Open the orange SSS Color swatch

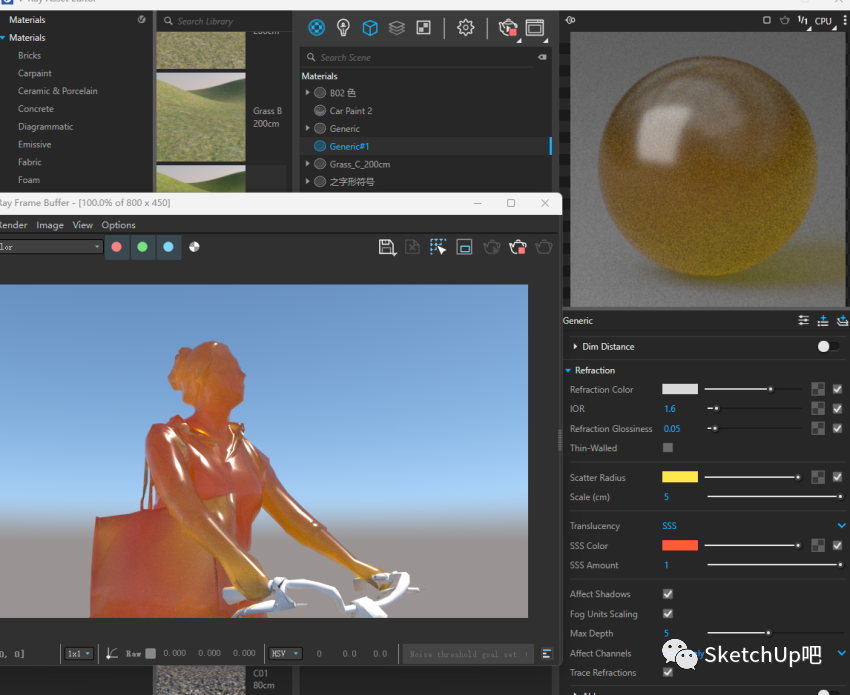(680, 545)
